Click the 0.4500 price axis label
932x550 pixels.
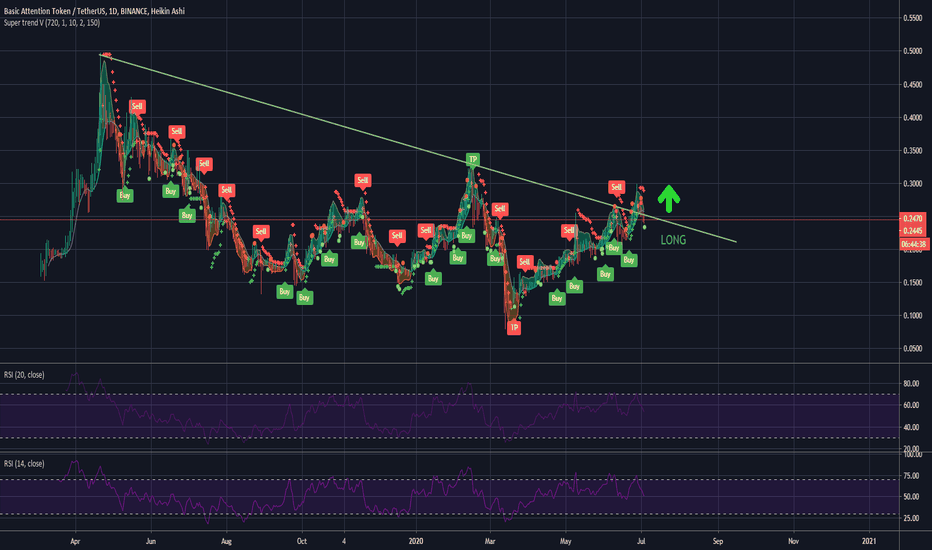tap(912, 84)
